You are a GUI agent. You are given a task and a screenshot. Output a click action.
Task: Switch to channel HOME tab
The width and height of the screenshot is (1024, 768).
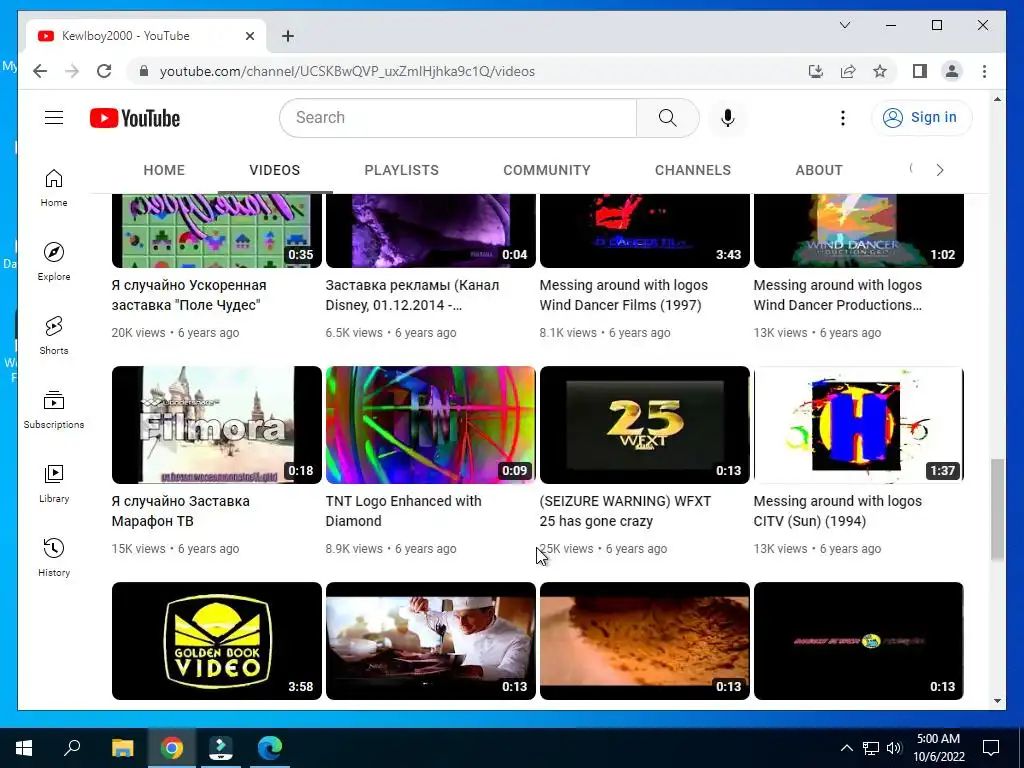coord(164,170)
